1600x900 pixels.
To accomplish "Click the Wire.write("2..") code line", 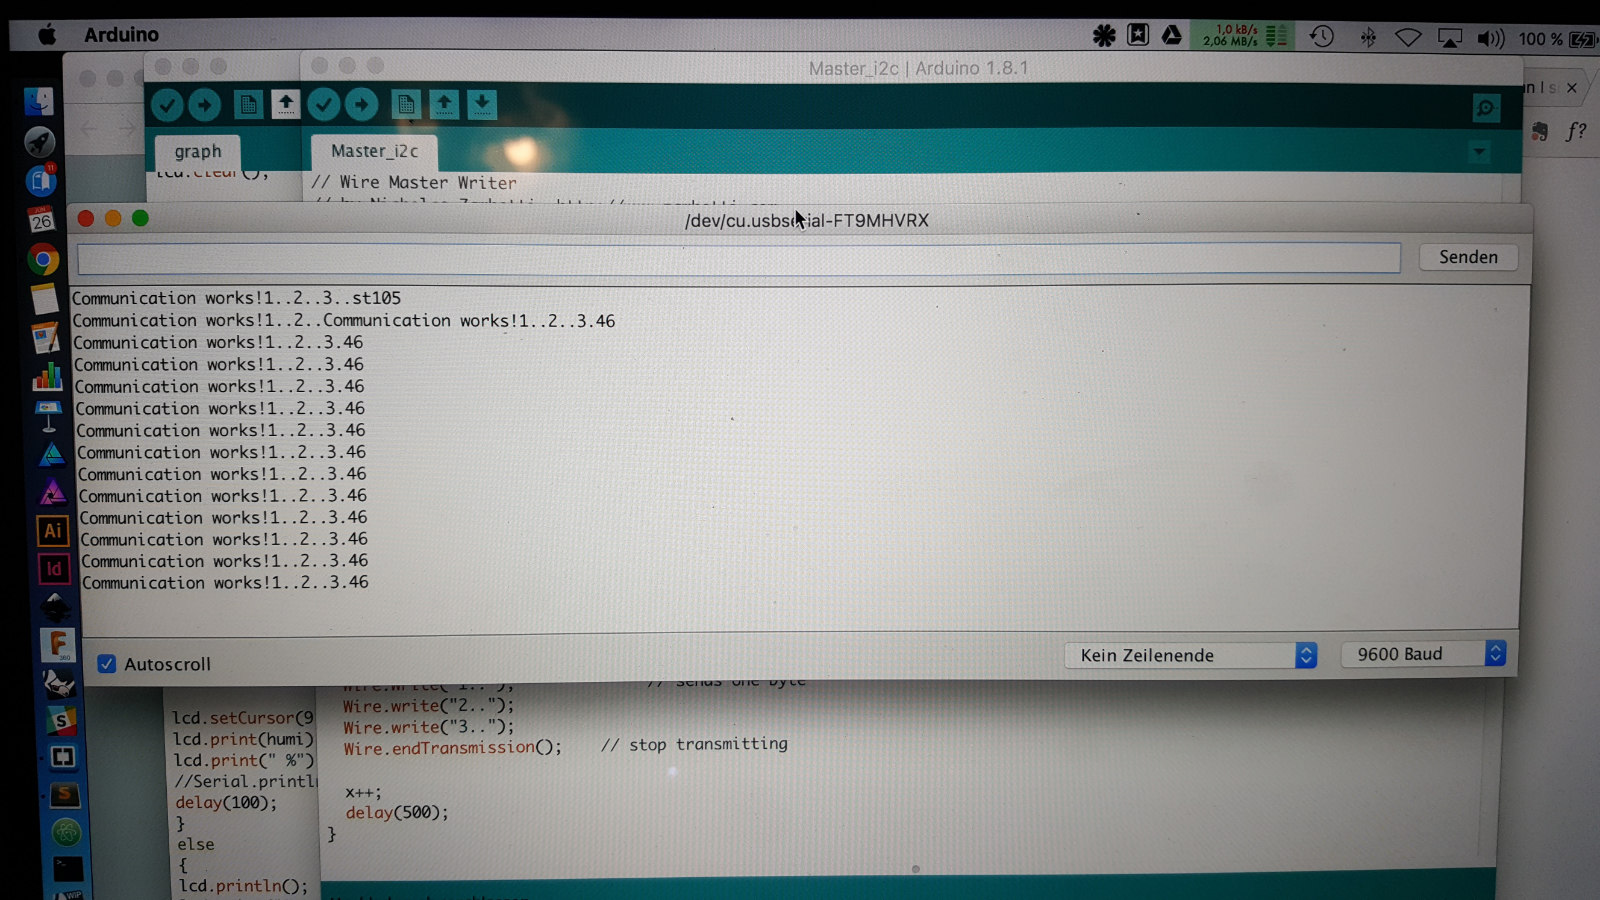I will (429, 706).
